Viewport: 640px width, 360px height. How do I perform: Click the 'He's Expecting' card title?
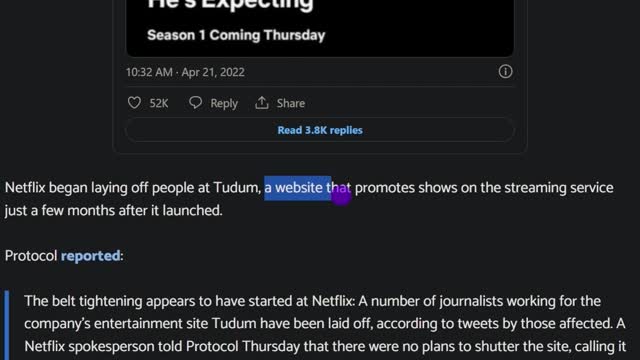(x=230, y=5)
